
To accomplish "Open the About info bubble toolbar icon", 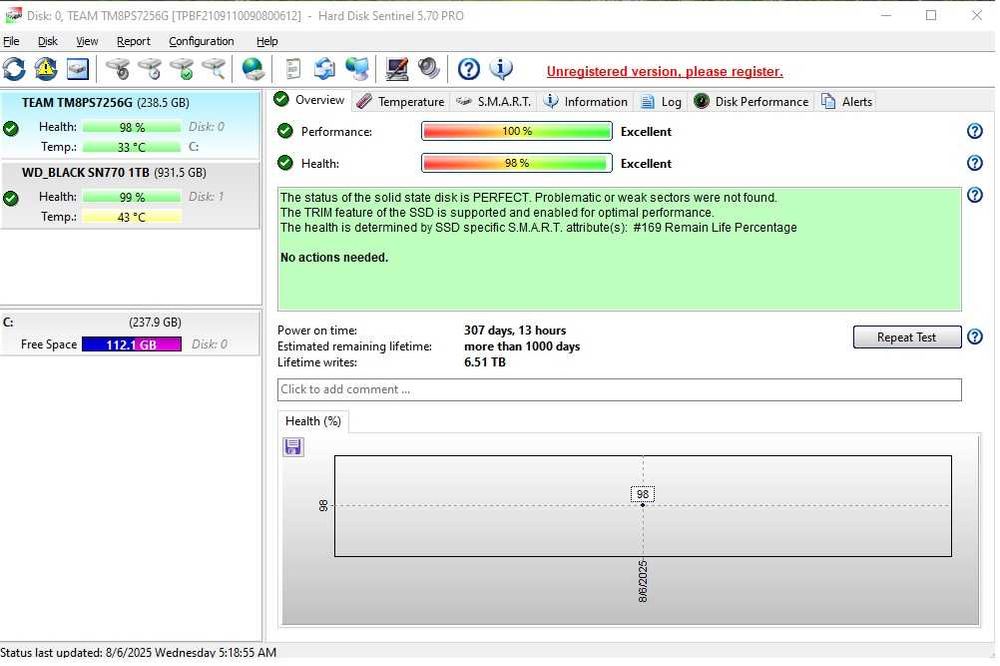I will 501,69.
